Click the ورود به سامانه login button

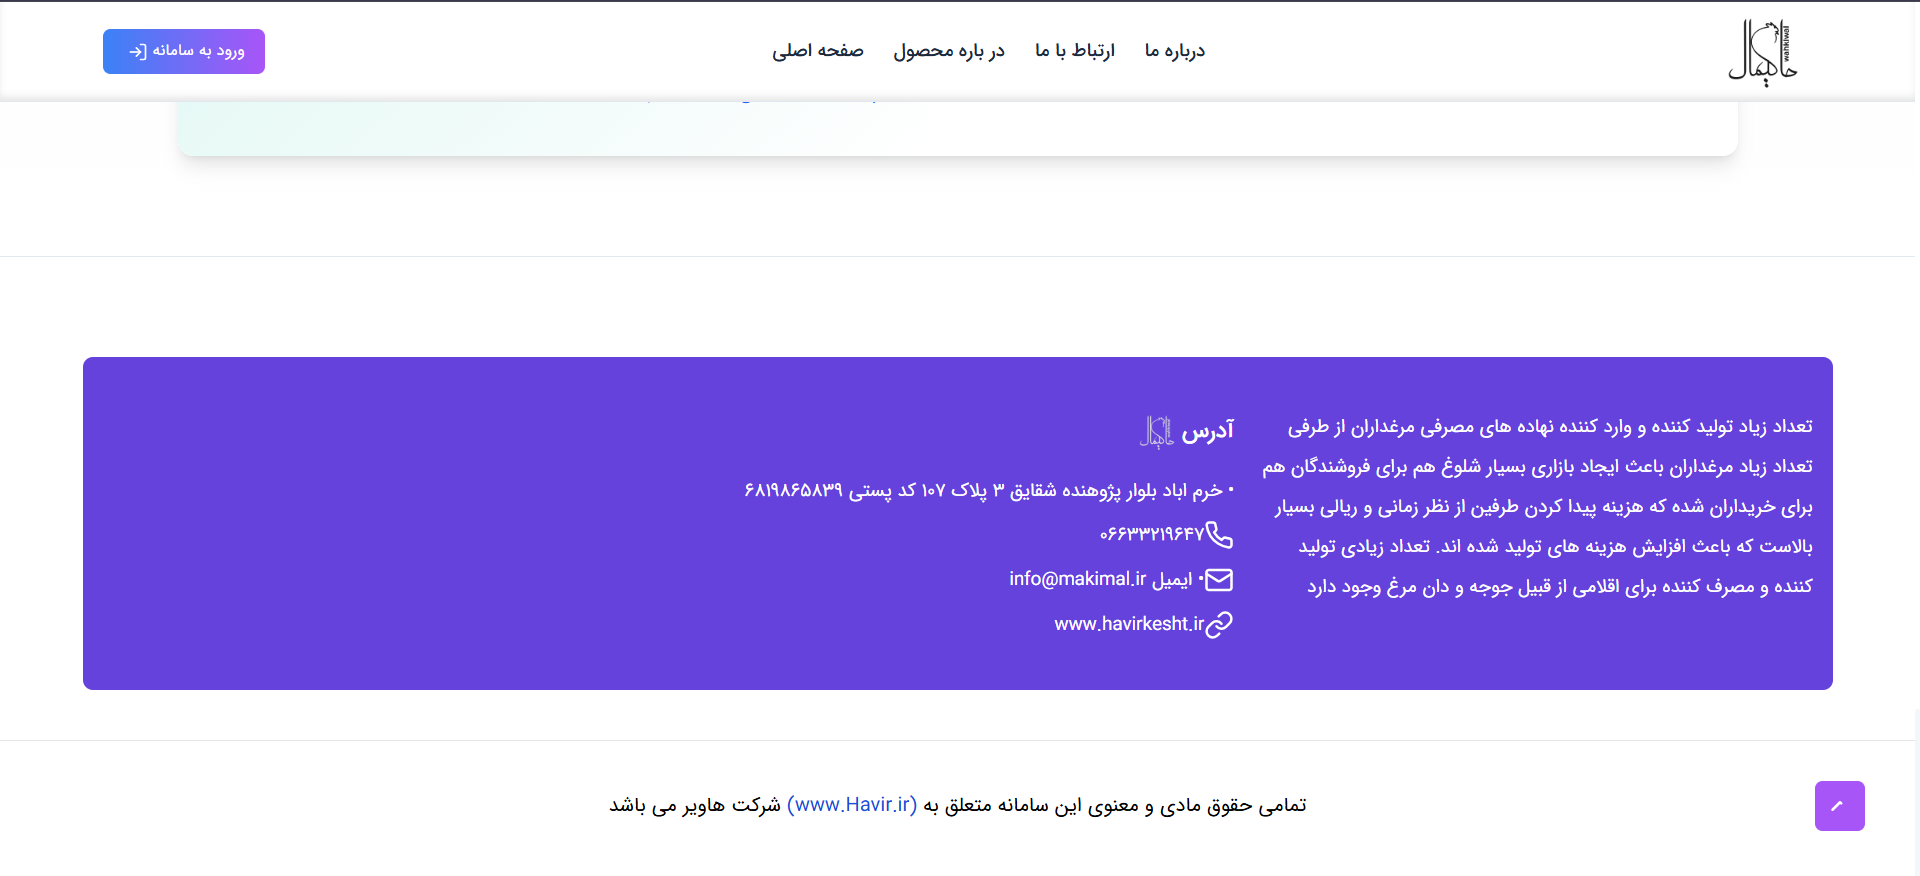coord(184,51)
